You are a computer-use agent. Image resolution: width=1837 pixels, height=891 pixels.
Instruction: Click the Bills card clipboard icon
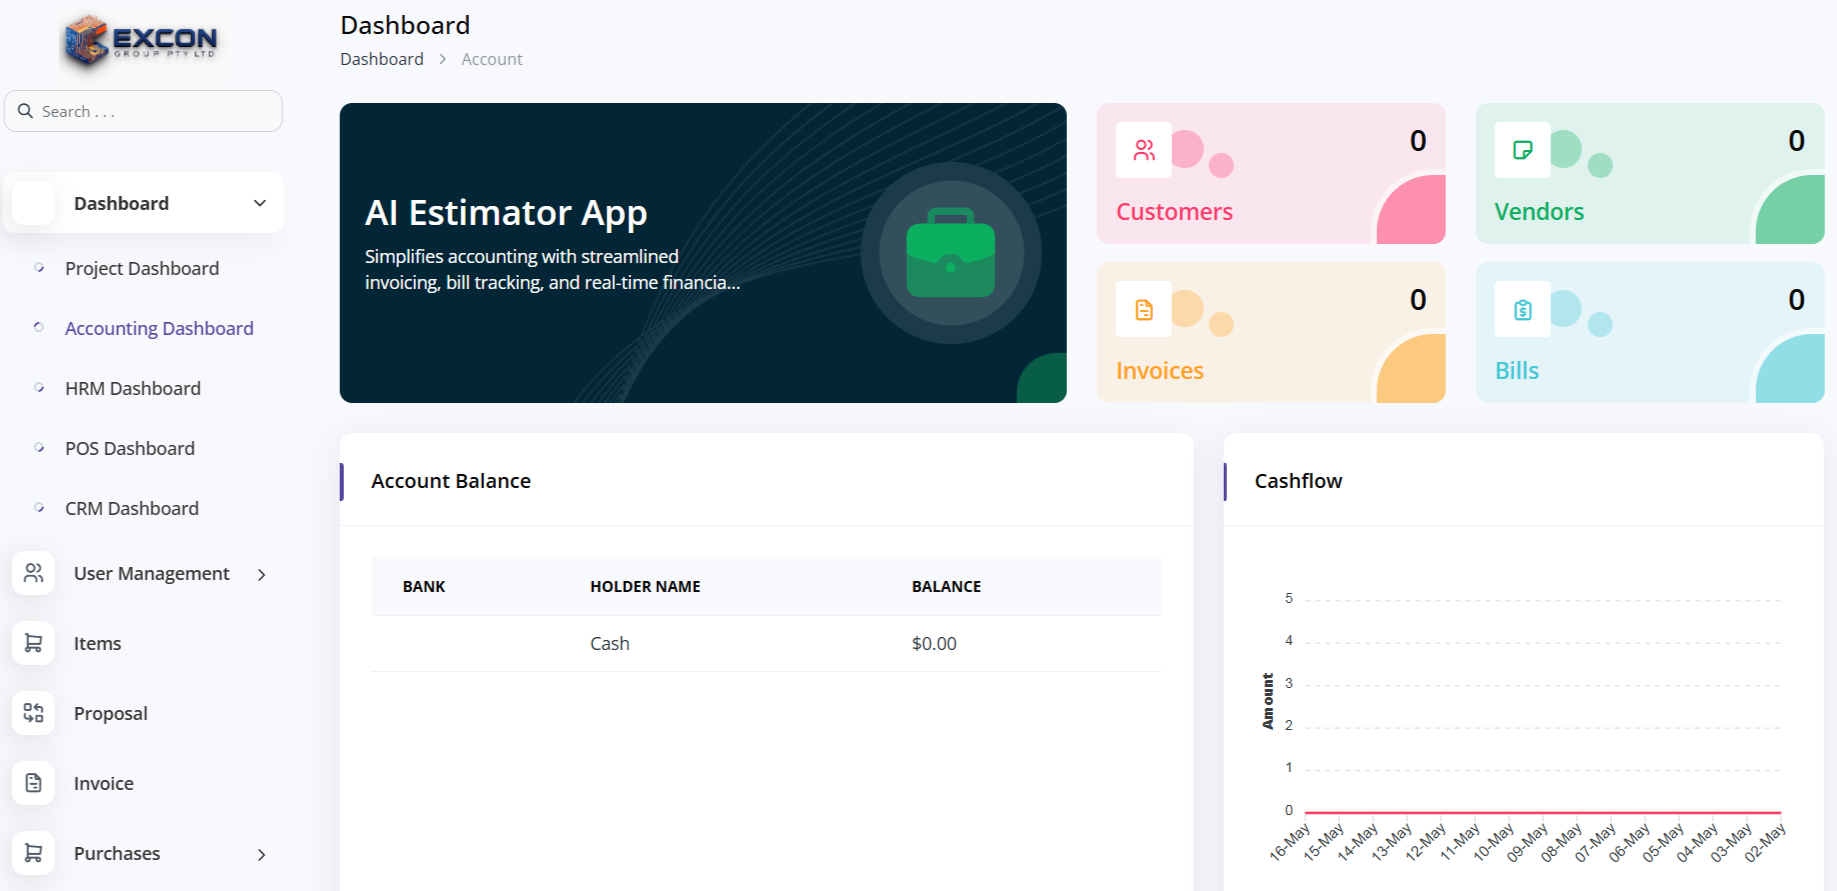1522,310
